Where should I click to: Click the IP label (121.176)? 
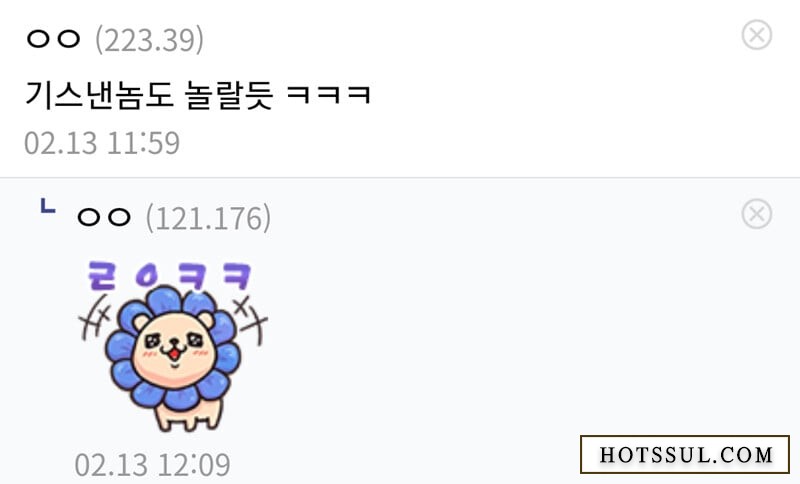(x=208, y=218)
